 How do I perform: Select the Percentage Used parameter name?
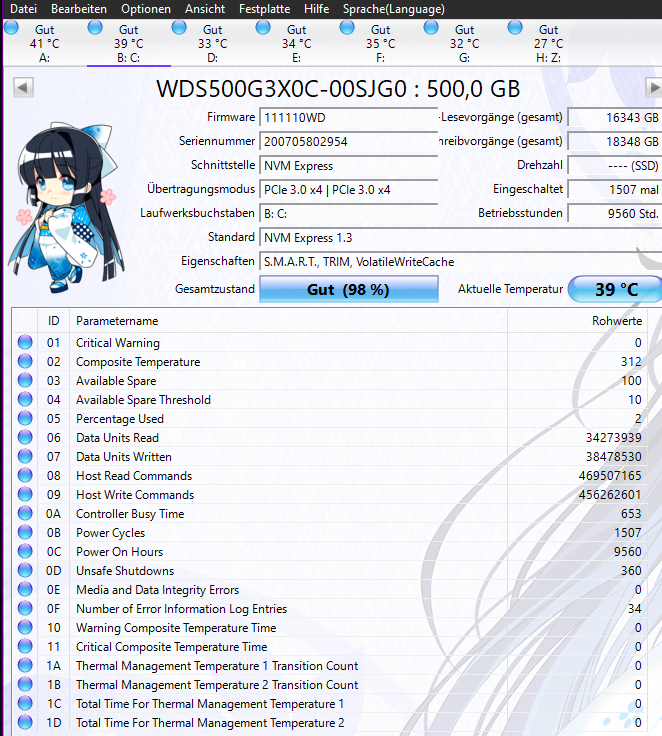[120, 419]
